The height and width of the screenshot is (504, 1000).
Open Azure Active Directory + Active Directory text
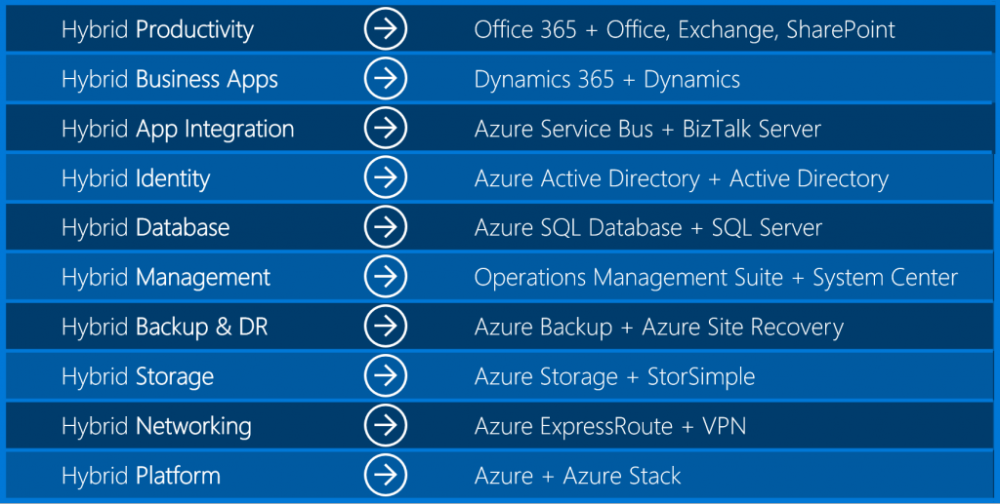(x=681, y=179)
